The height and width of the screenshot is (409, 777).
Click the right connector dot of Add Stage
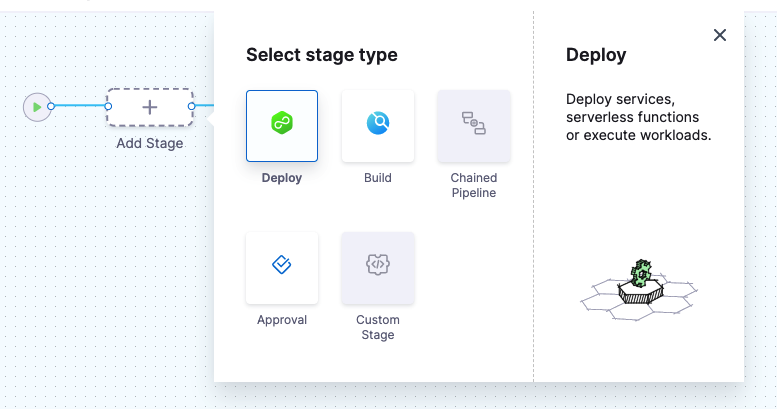click(191, 106)
